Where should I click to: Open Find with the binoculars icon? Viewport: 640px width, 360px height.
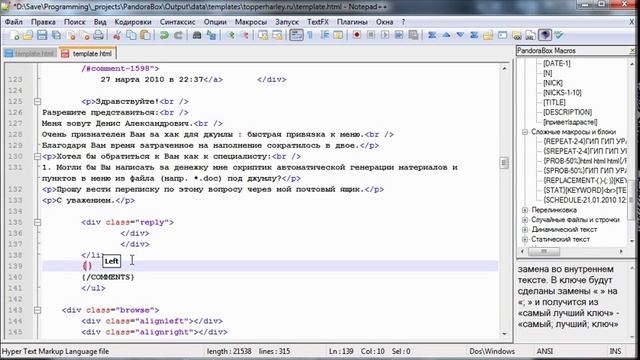tap(197, 36)
